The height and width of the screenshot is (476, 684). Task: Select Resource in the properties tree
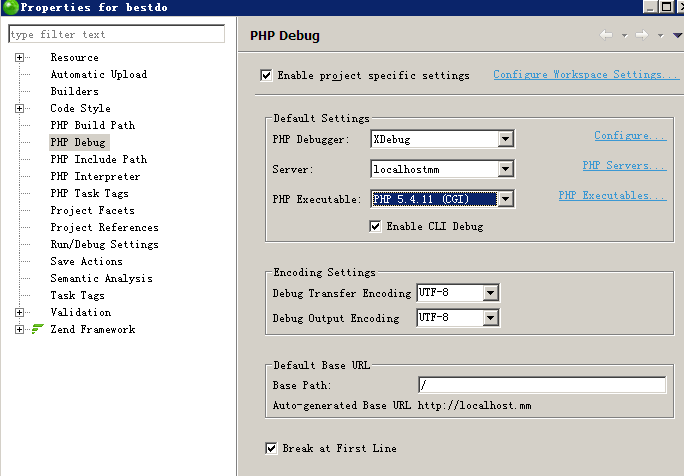pyautogui.click(x=75, y=58)
